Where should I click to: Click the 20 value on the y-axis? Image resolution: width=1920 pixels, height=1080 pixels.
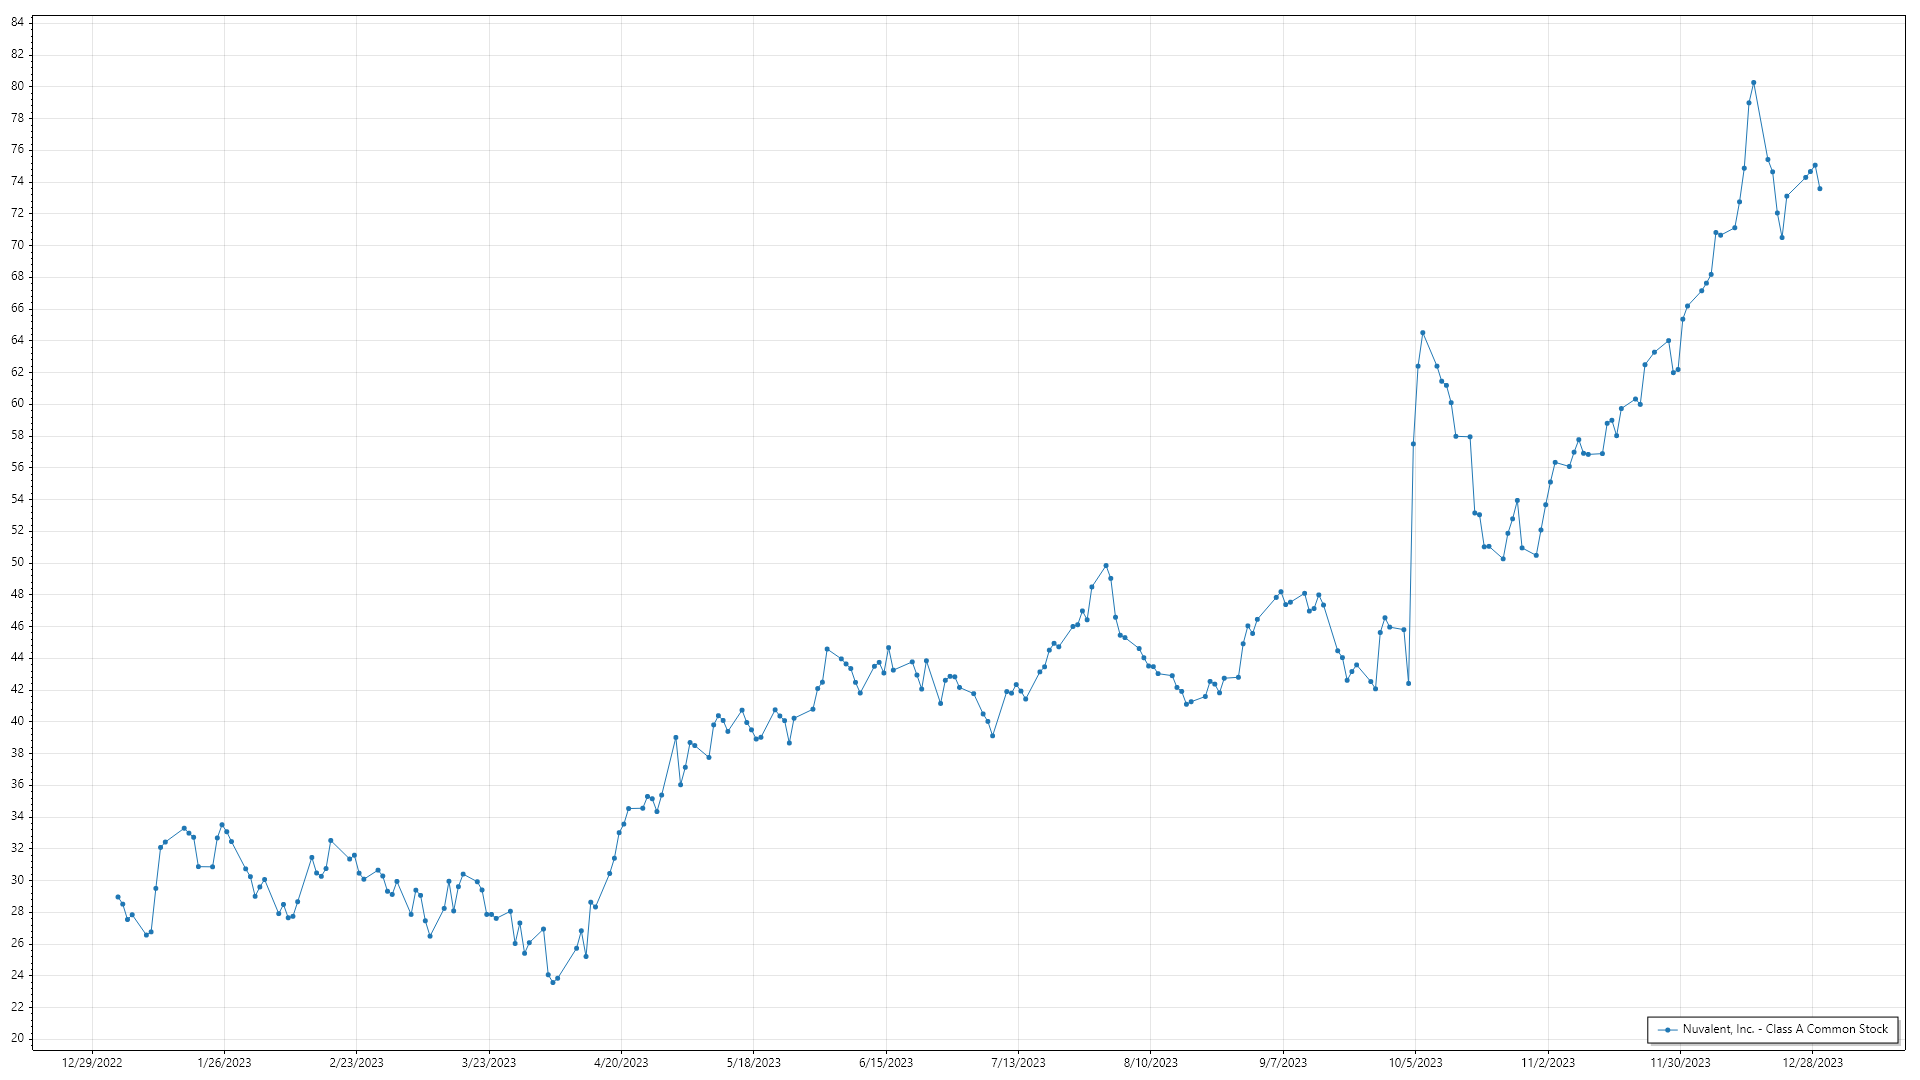tap(18, 1038)
